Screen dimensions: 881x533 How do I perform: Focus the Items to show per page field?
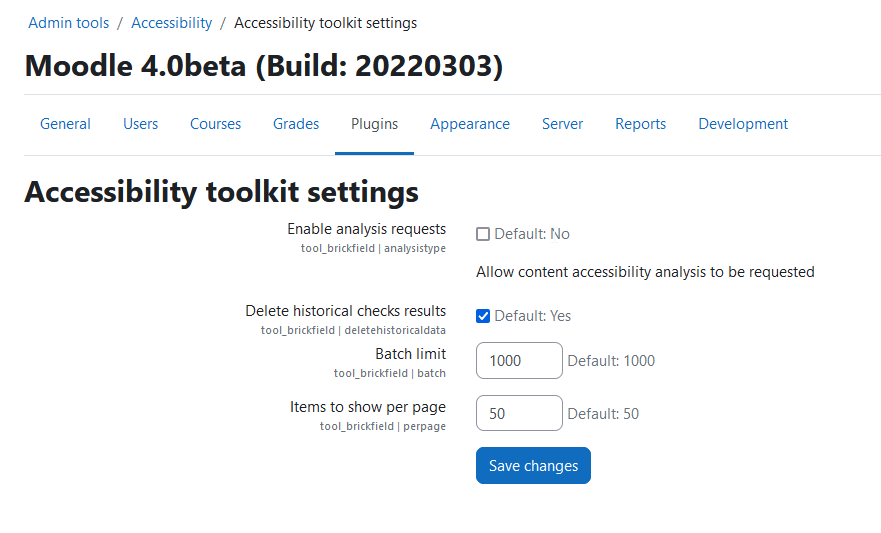(519, 413)
